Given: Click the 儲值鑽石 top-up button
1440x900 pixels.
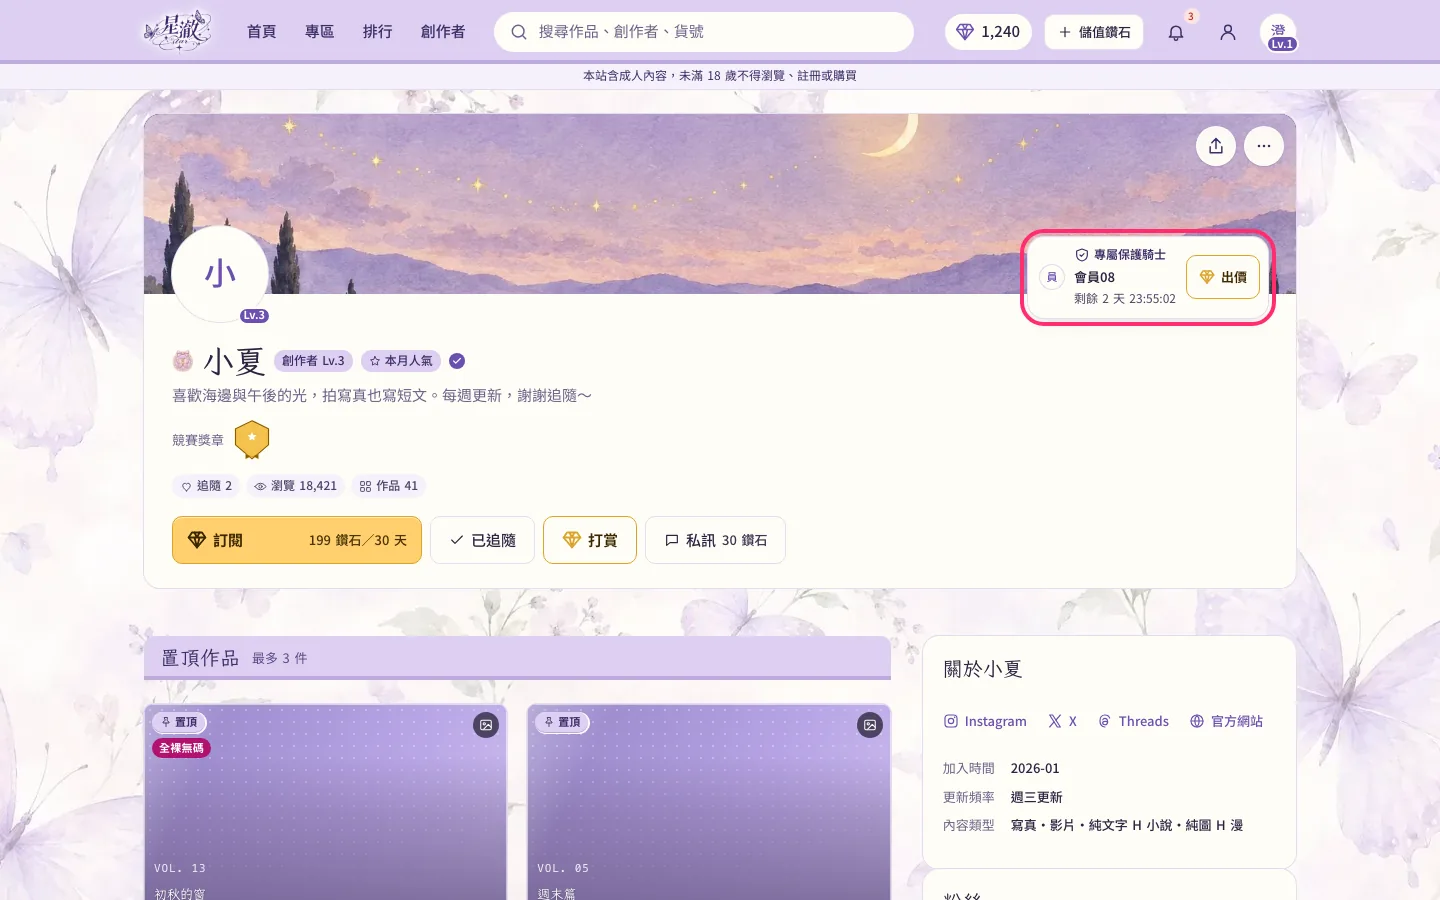Looking at the screenshot, I should [x=1094, y=32].
